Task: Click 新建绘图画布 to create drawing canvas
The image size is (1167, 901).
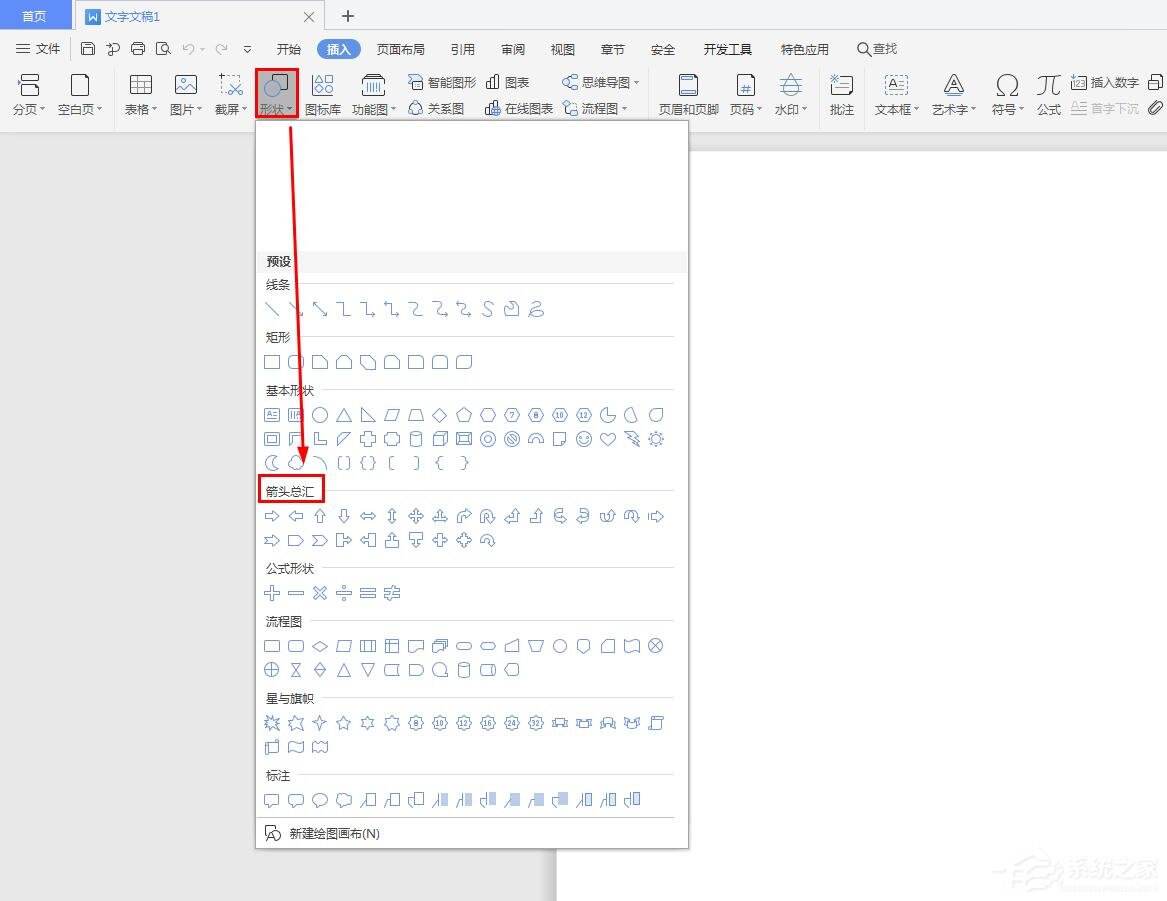Action: pos(332,832)
